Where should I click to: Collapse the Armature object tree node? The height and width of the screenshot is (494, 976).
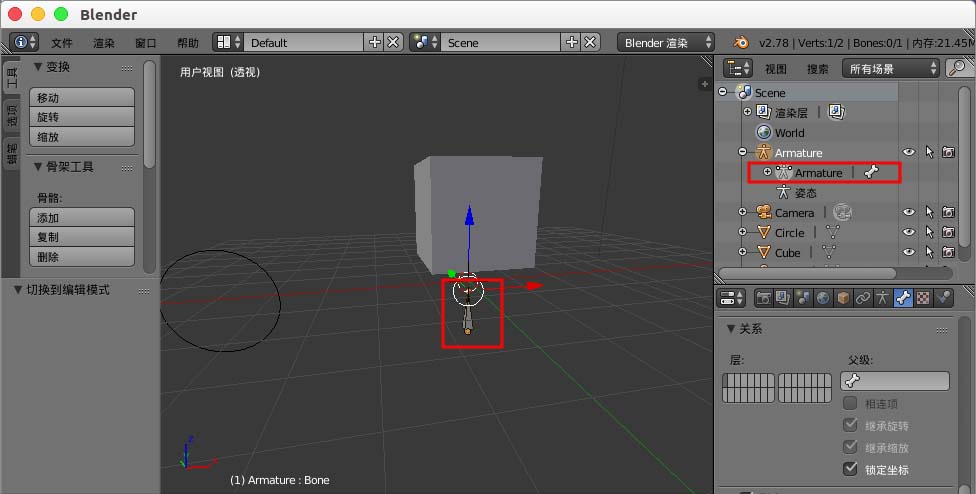coord(742,152)
